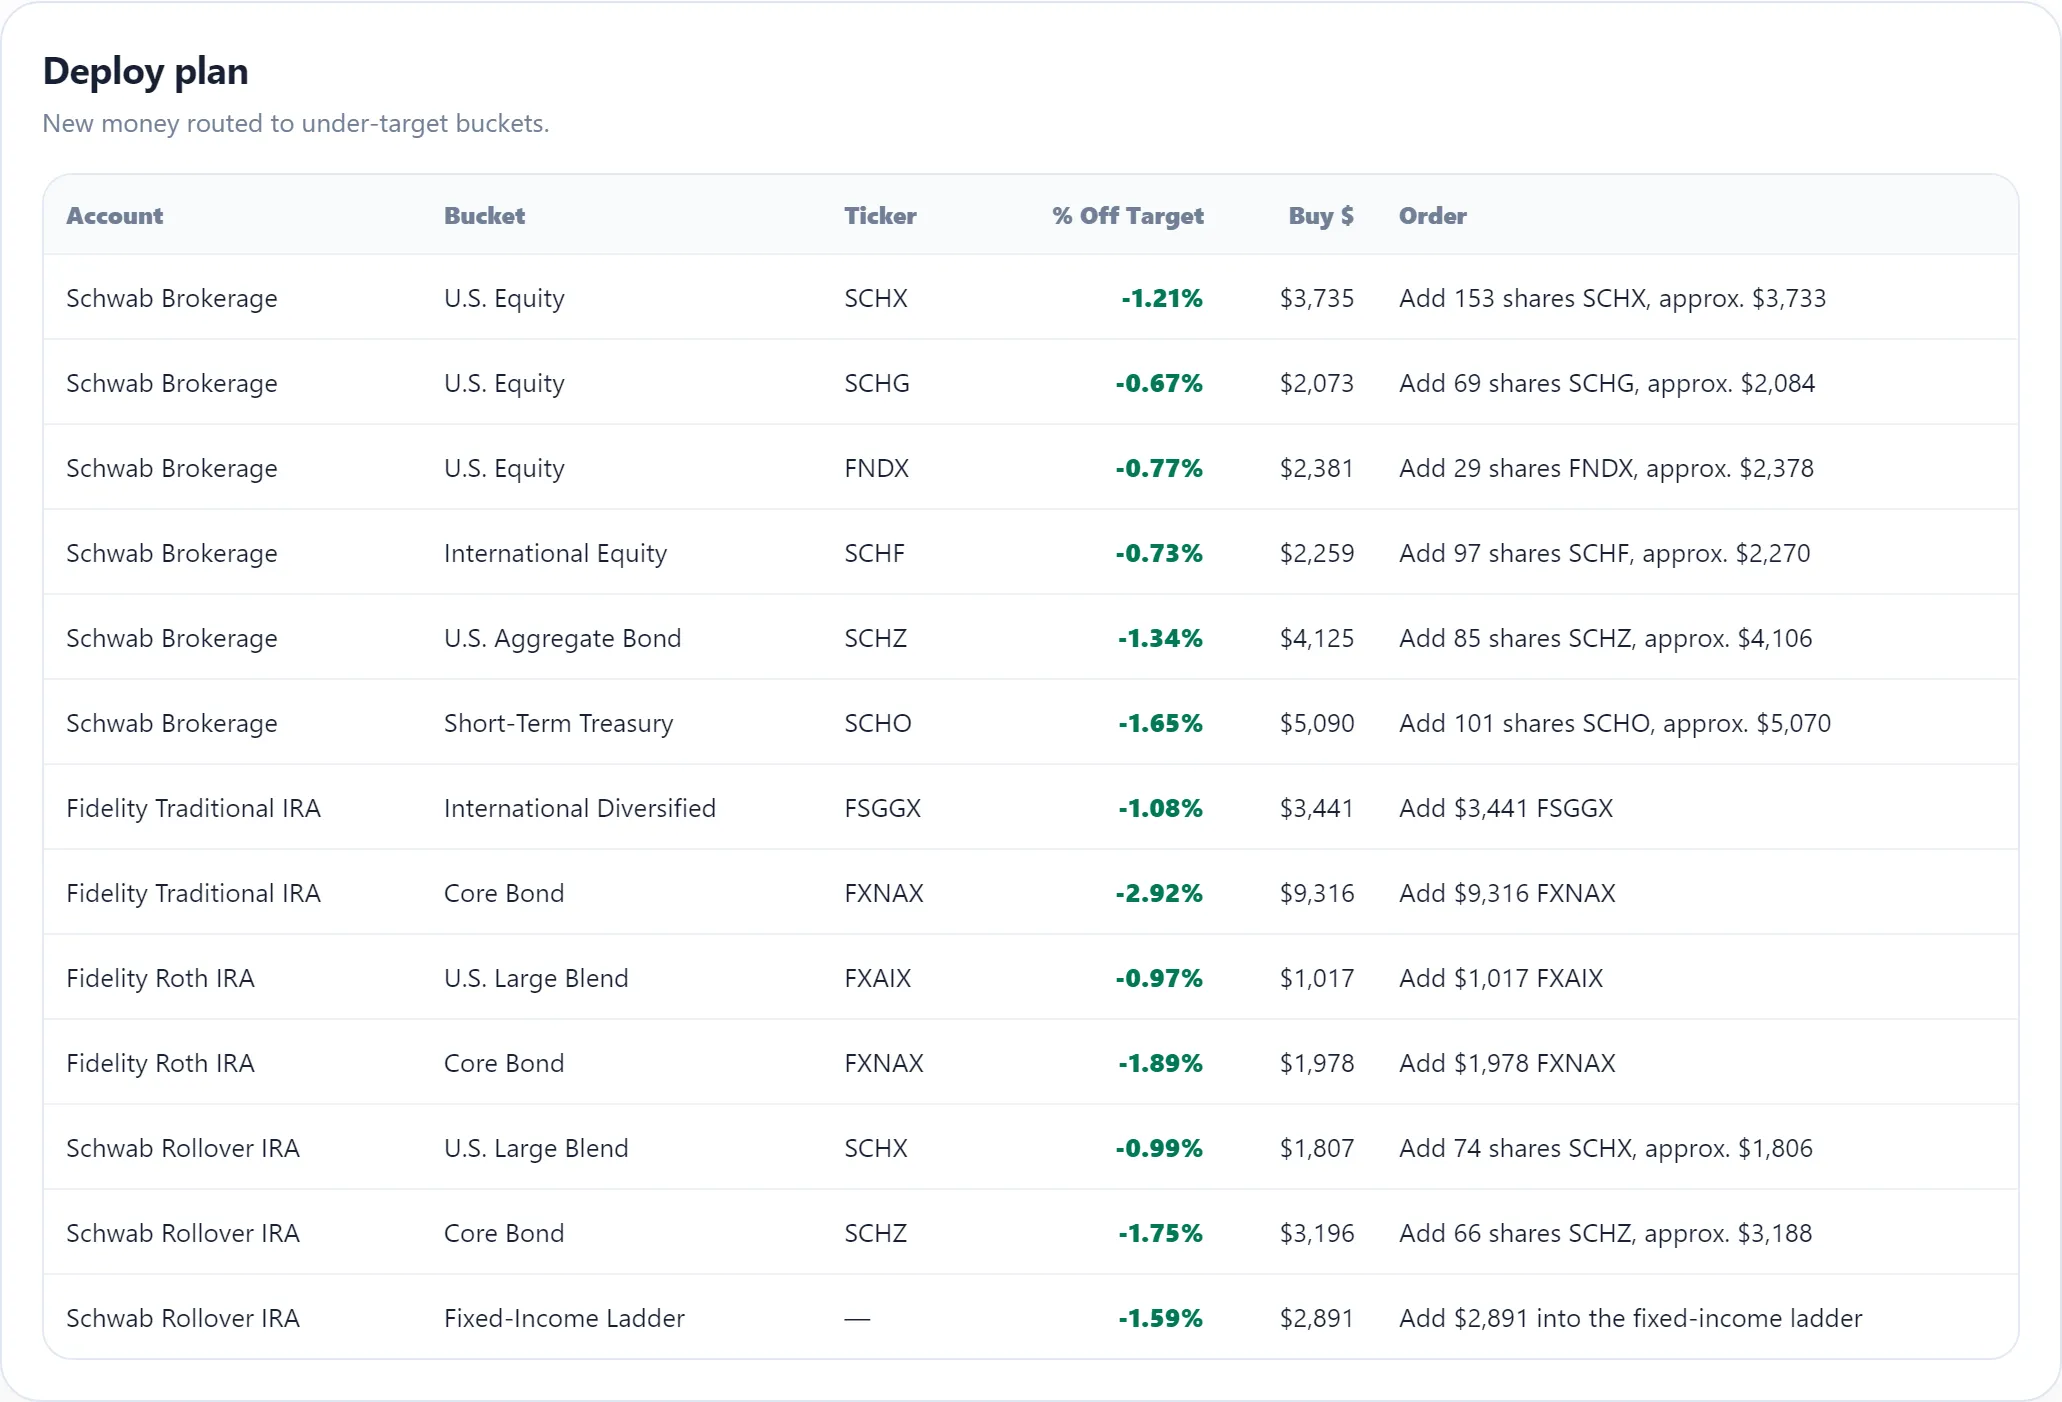The height and width of the screenshot is (1402, 2062).
Task: Click the FSGGX row Fidelity Traditional IRA cell
Action: click(193, 809)
